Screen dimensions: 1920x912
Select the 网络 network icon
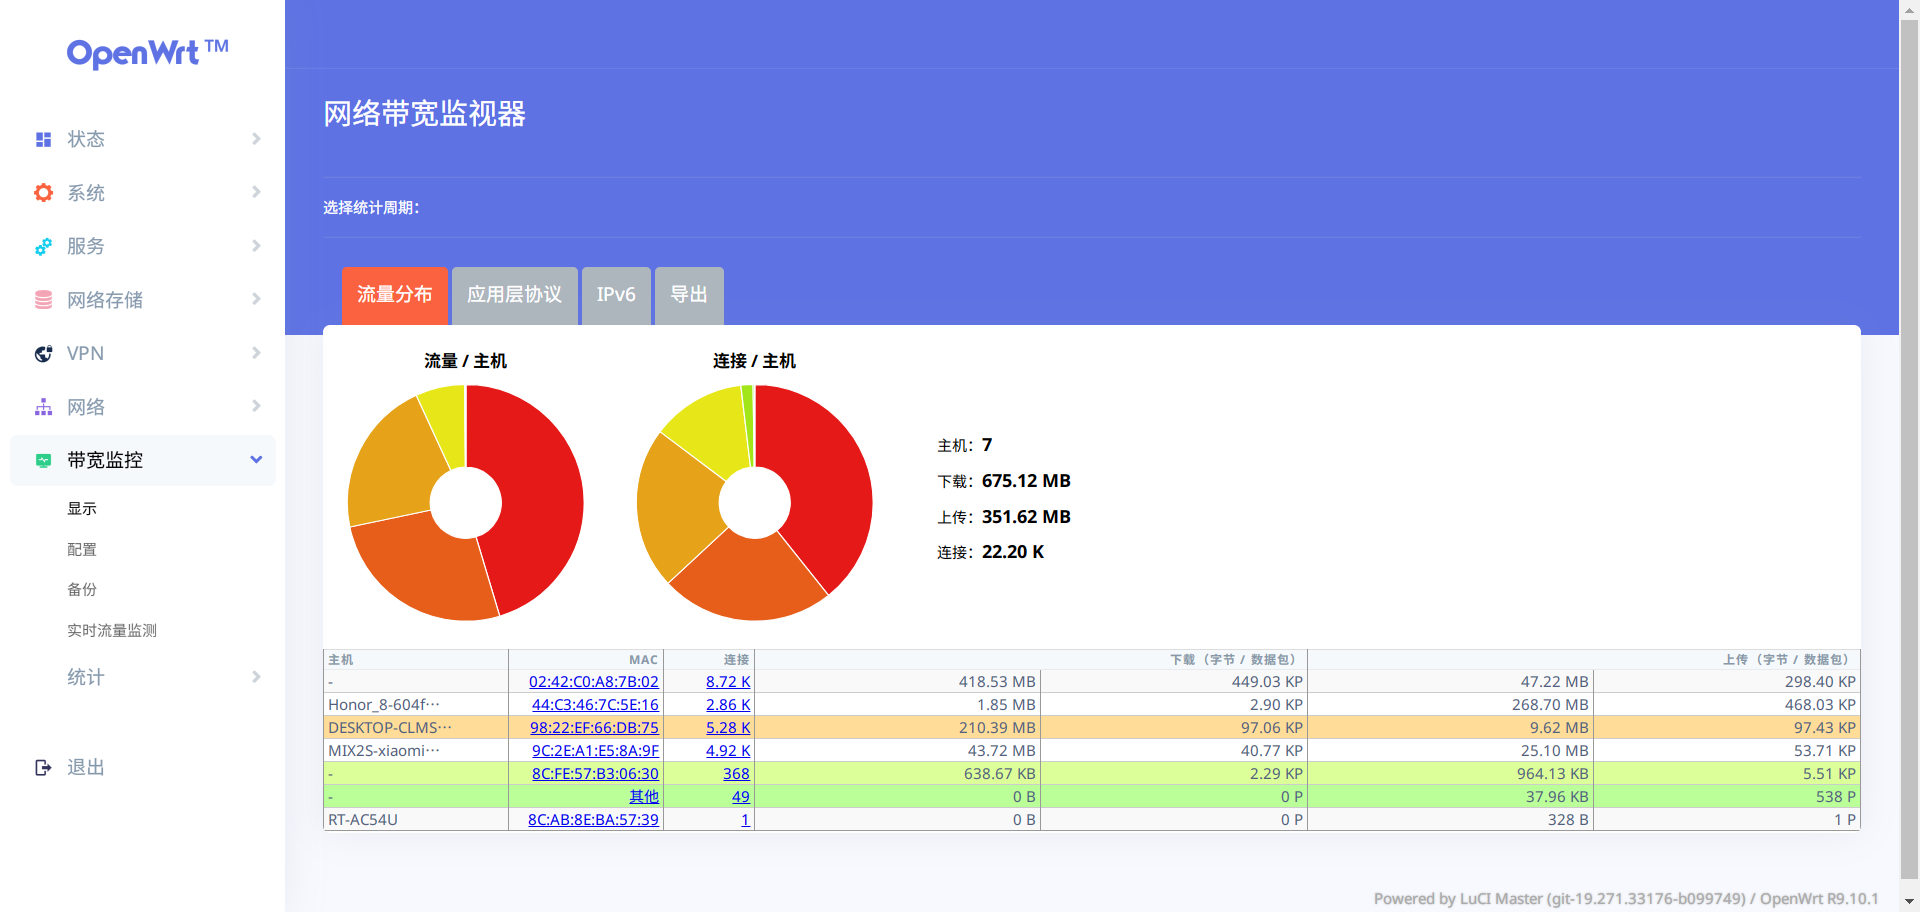43,406
